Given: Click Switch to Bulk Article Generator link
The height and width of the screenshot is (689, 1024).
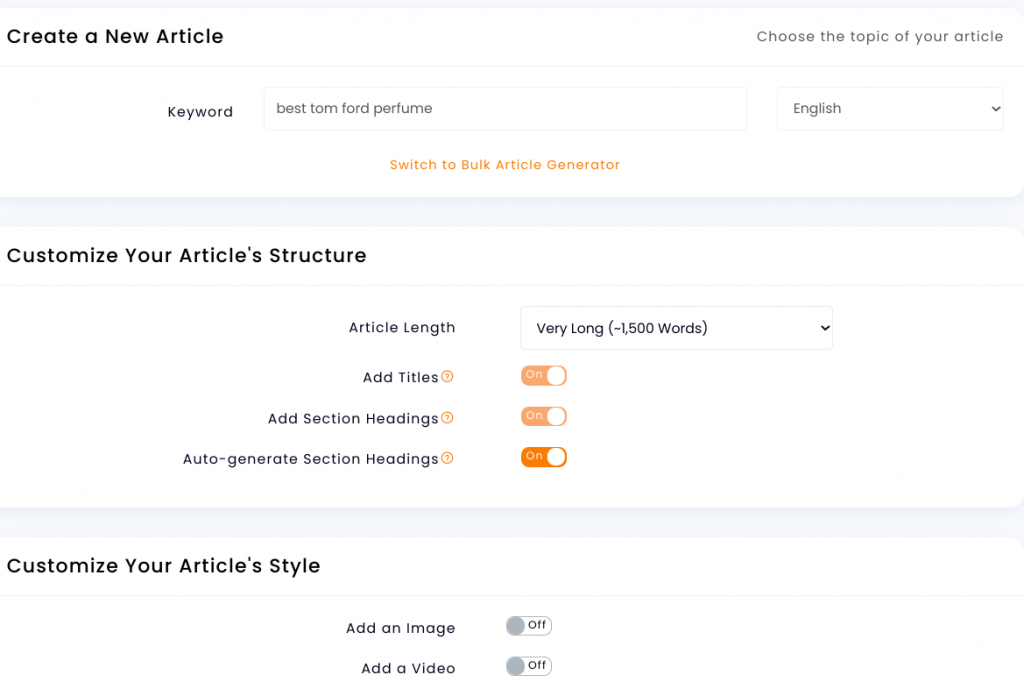Looking at the screenshot, I should (x=505, y=165).
